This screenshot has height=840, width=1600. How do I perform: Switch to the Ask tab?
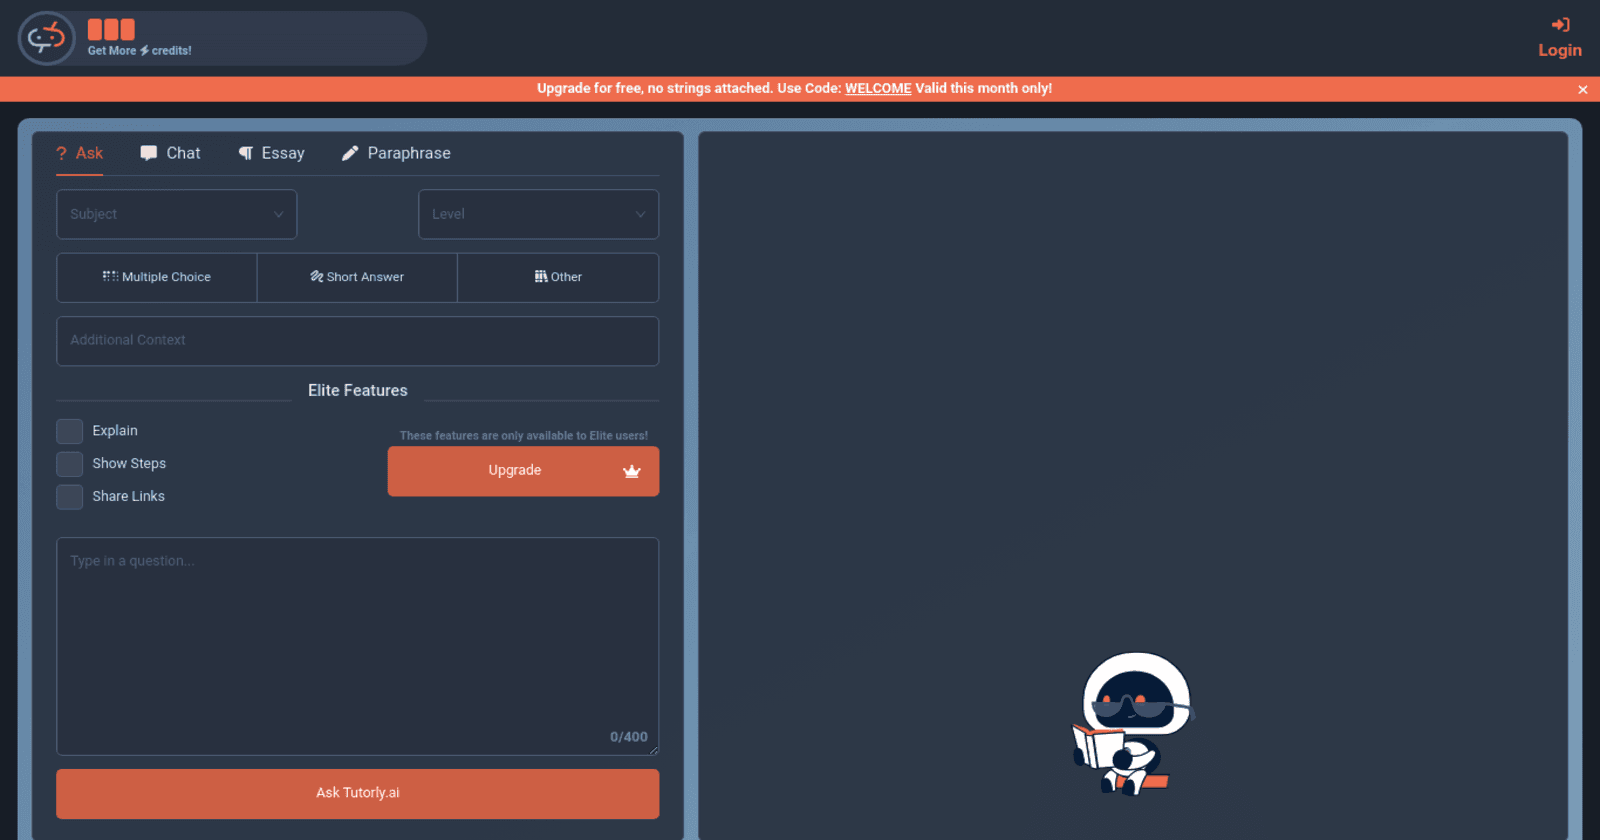point(80,153)
